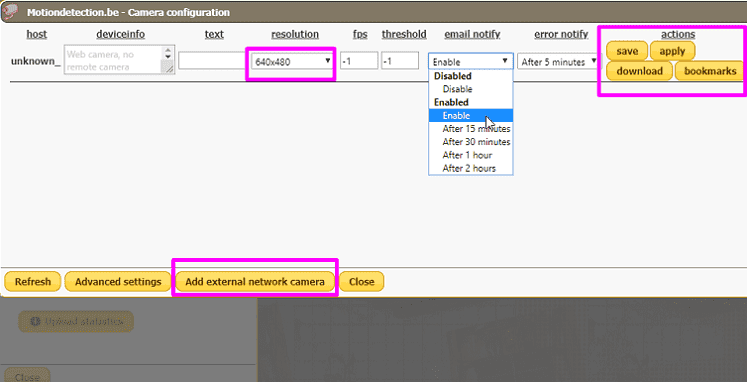Image resolution: width=747 pixels, height=382 pixels.
Task: Click the resolution column header
Action: 295,34
